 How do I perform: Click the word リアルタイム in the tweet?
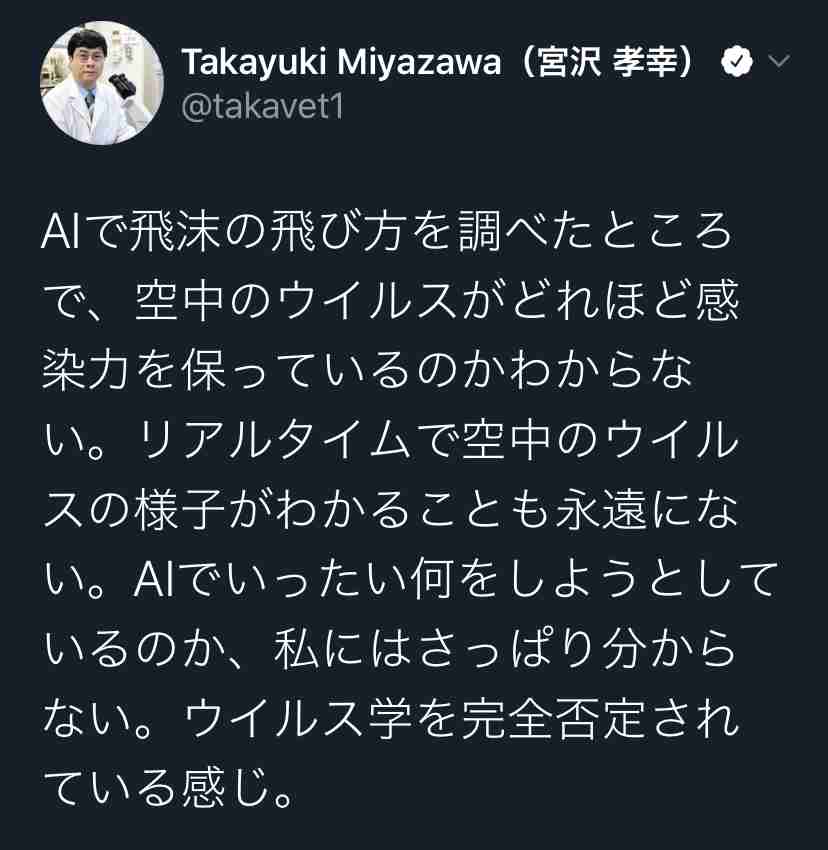coord(275,439)
